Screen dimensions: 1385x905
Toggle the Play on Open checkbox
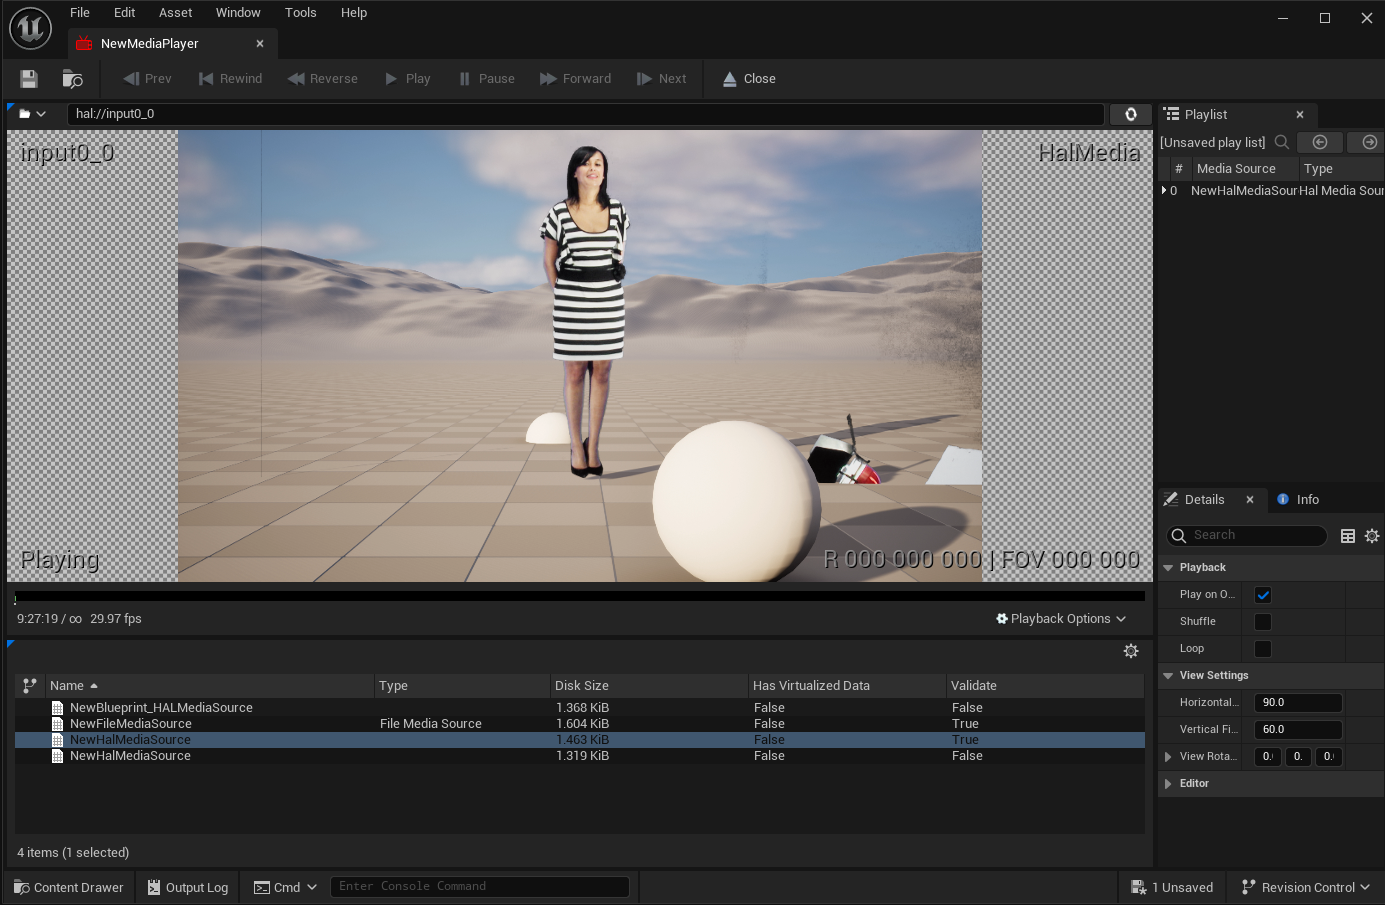pyautogui.click(x=1263, y=595)
